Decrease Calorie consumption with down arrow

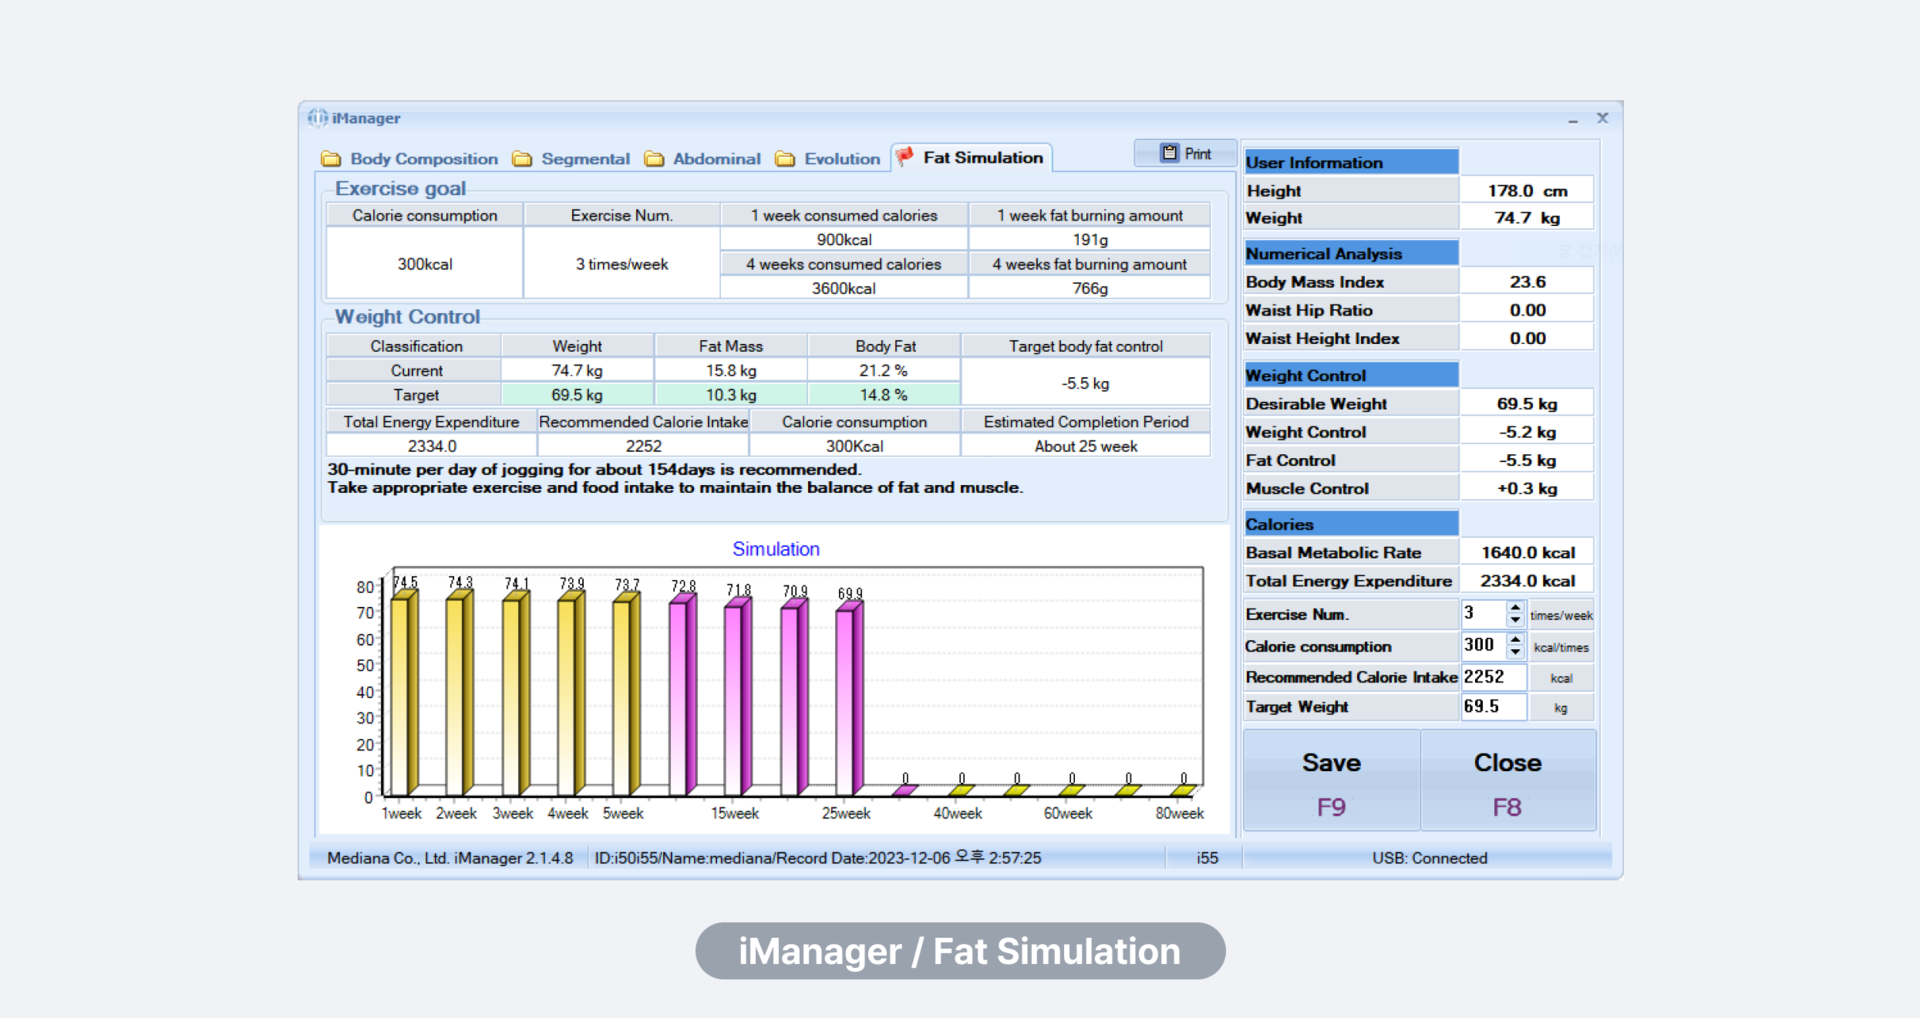click(x=1515, y=652)
